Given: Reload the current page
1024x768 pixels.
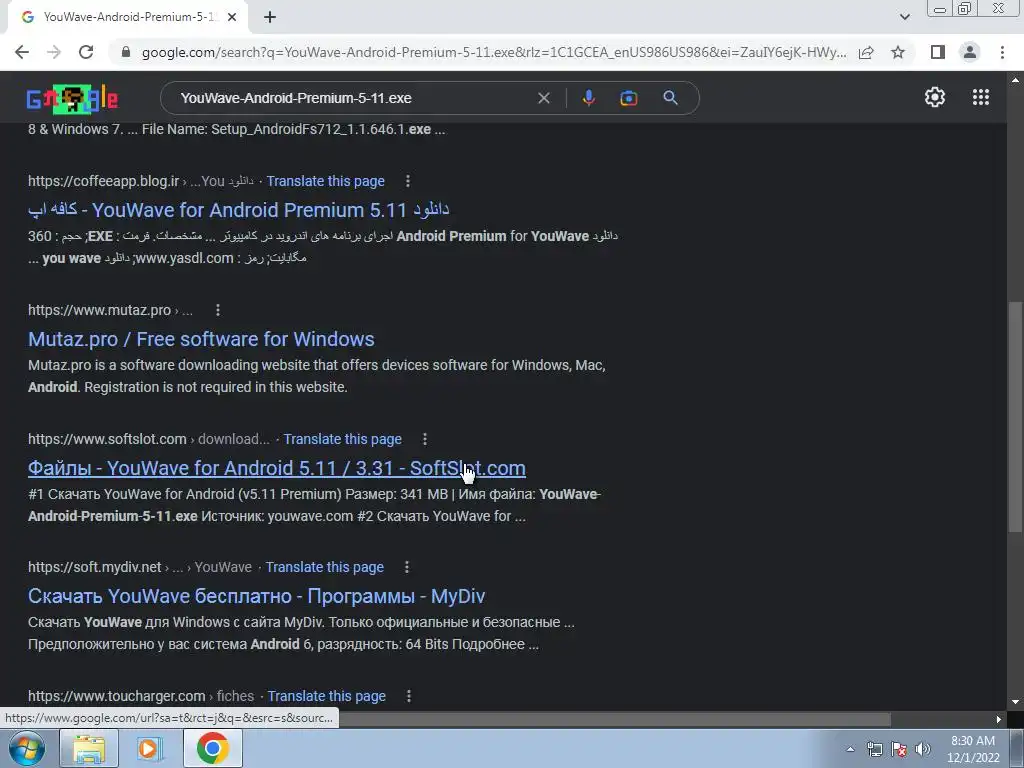Looking at the screenshot, I should 86,52.
